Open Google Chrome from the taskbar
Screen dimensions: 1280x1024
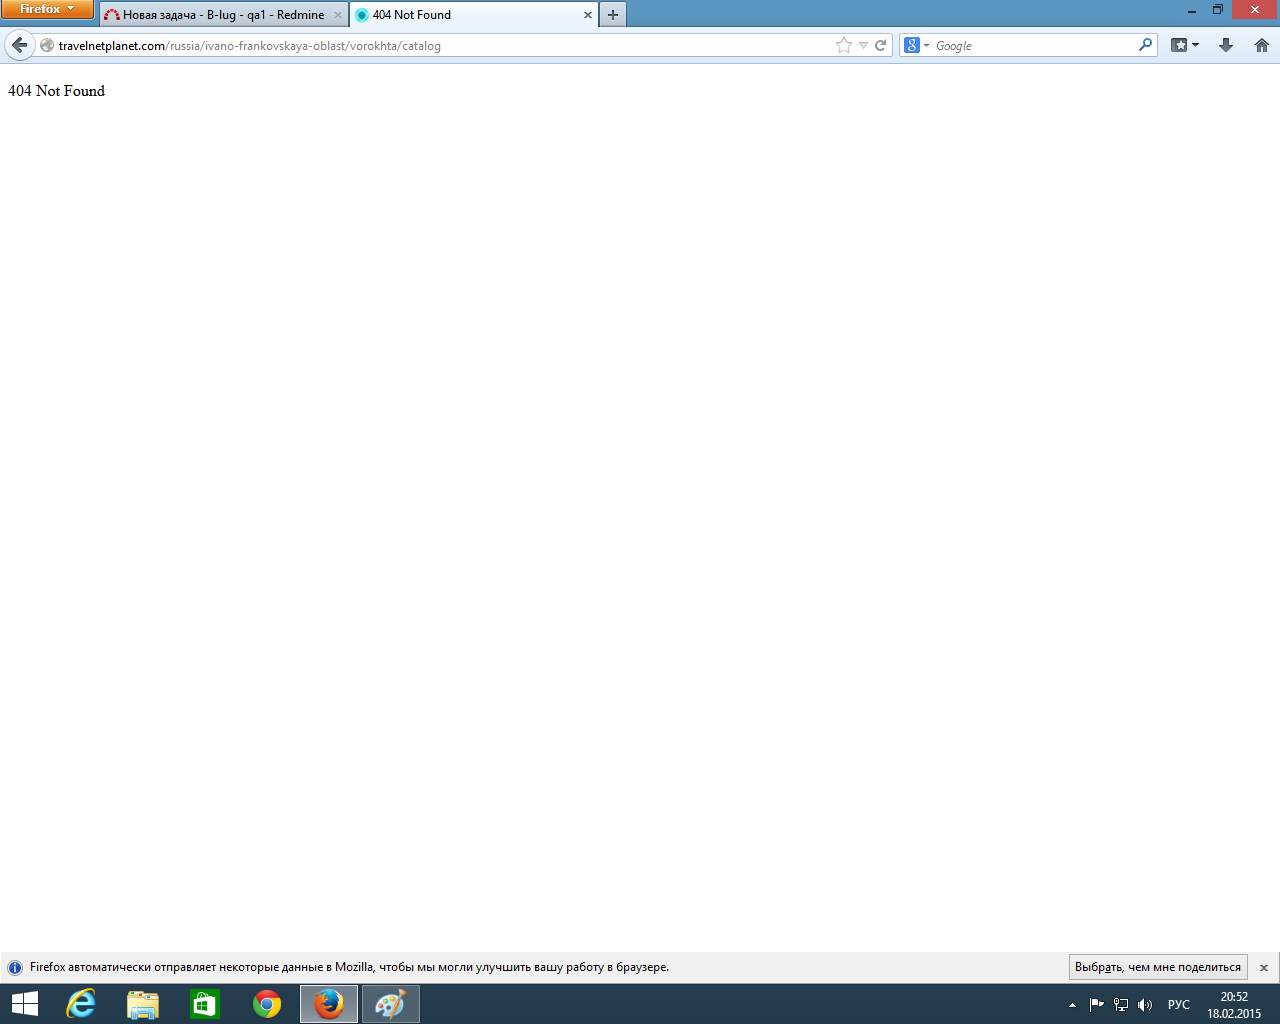(267, 1004)
